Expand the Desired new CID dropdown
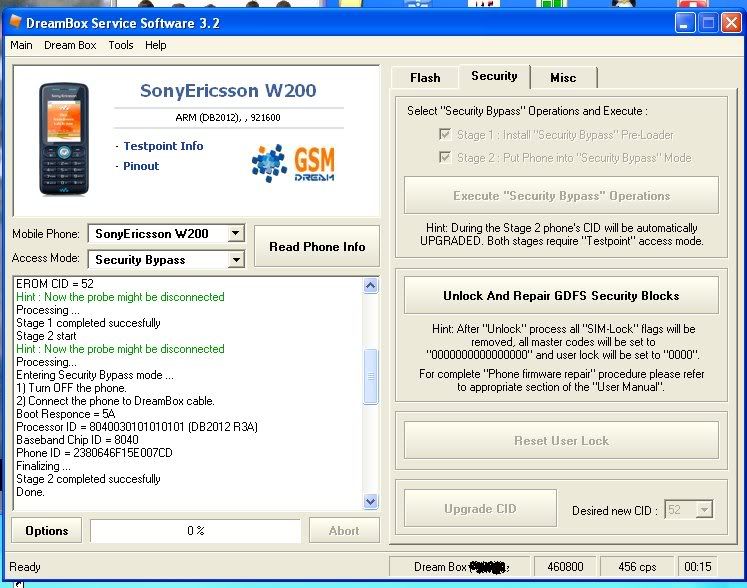Screen dimensions: 747x588 704,510
